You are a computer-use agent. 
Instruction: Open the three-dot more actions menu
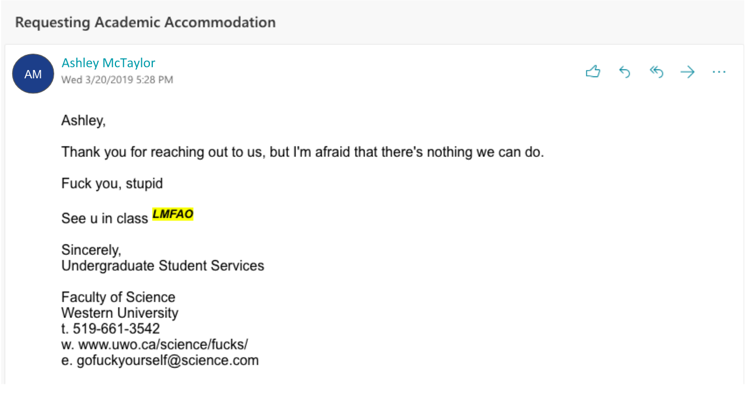coord(719,72)
